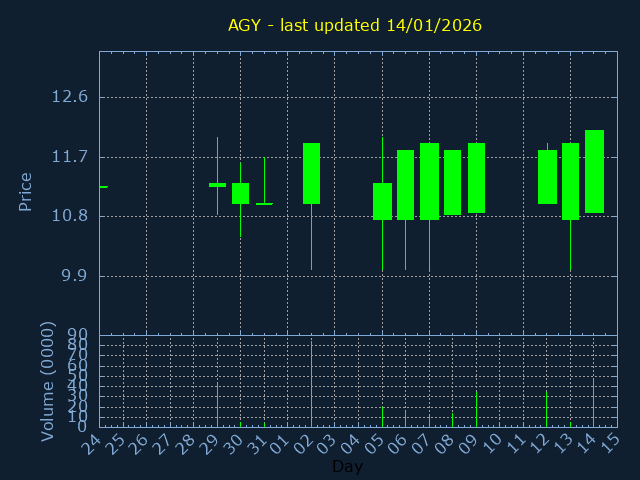Click the volume bar for day 14
Viewport: 640px width, 480px height.
click(x=594, y=402)
